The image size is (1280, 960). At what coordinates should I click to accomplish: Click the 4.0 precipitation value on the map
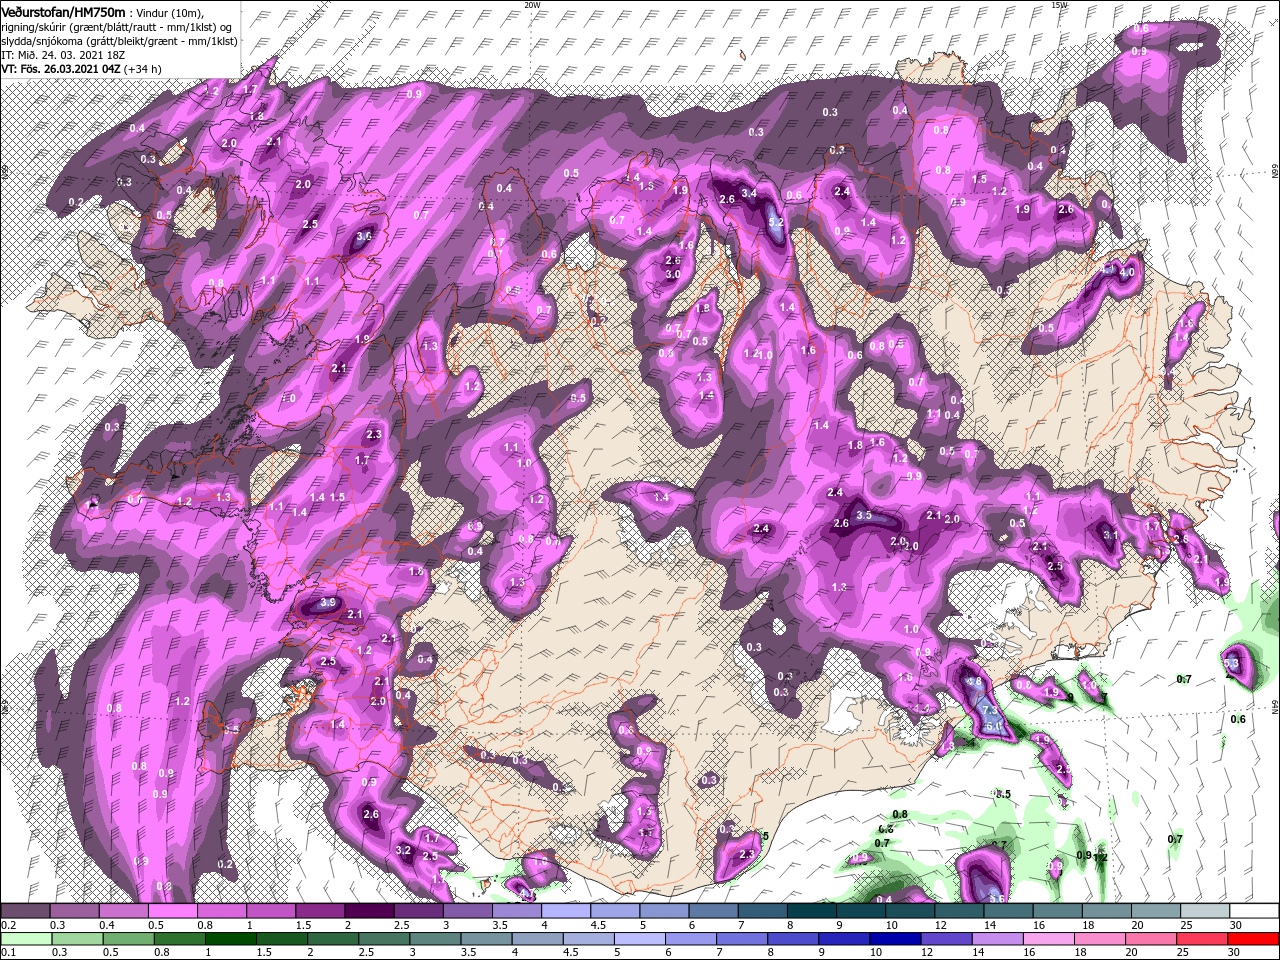pyautogui.click(x=1127, y=272)
